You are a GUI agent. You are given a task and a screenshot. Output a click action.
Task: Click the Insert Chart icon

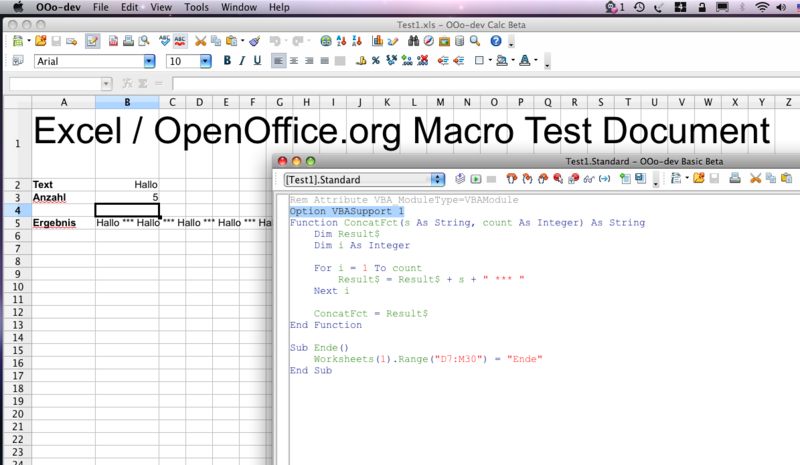(x=379, y=42)
